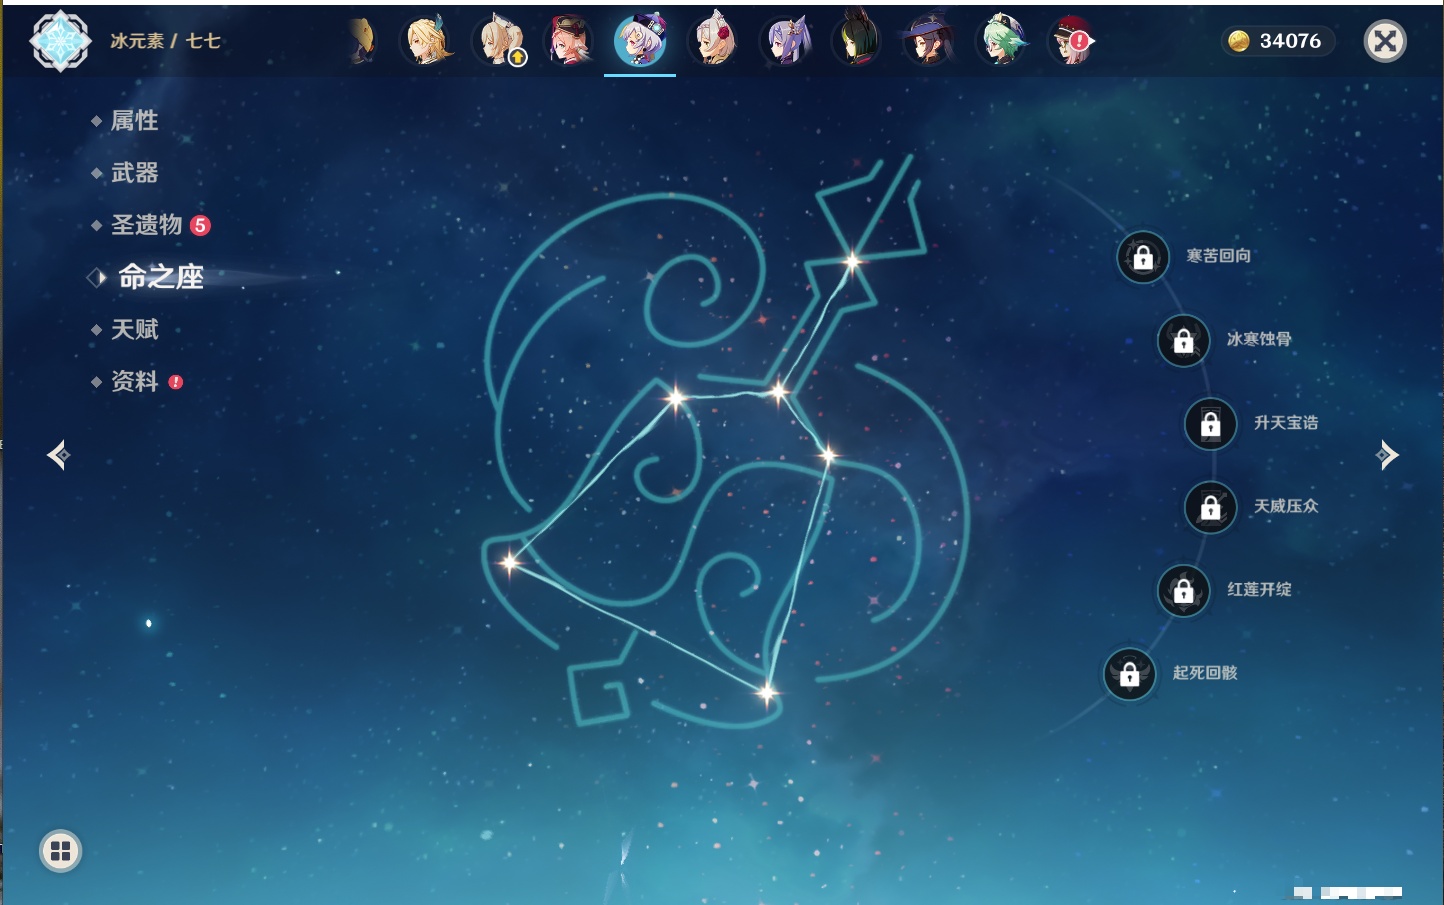Select the portrait wearing a wide purple witch hat
Screen dimensions: 1444x905
tap(928, 41)
